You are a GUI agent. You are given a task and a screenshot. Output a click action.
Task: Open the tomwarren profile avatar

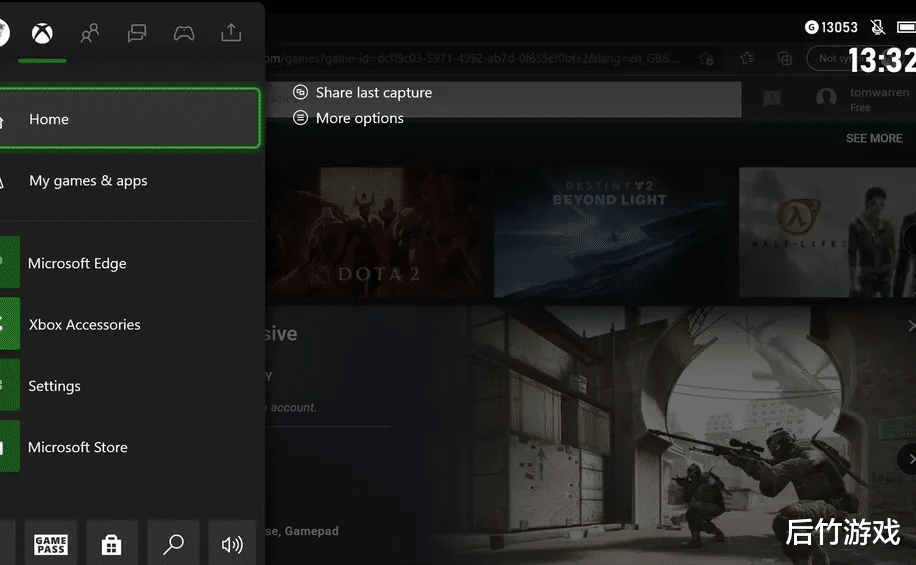(826, 98)
